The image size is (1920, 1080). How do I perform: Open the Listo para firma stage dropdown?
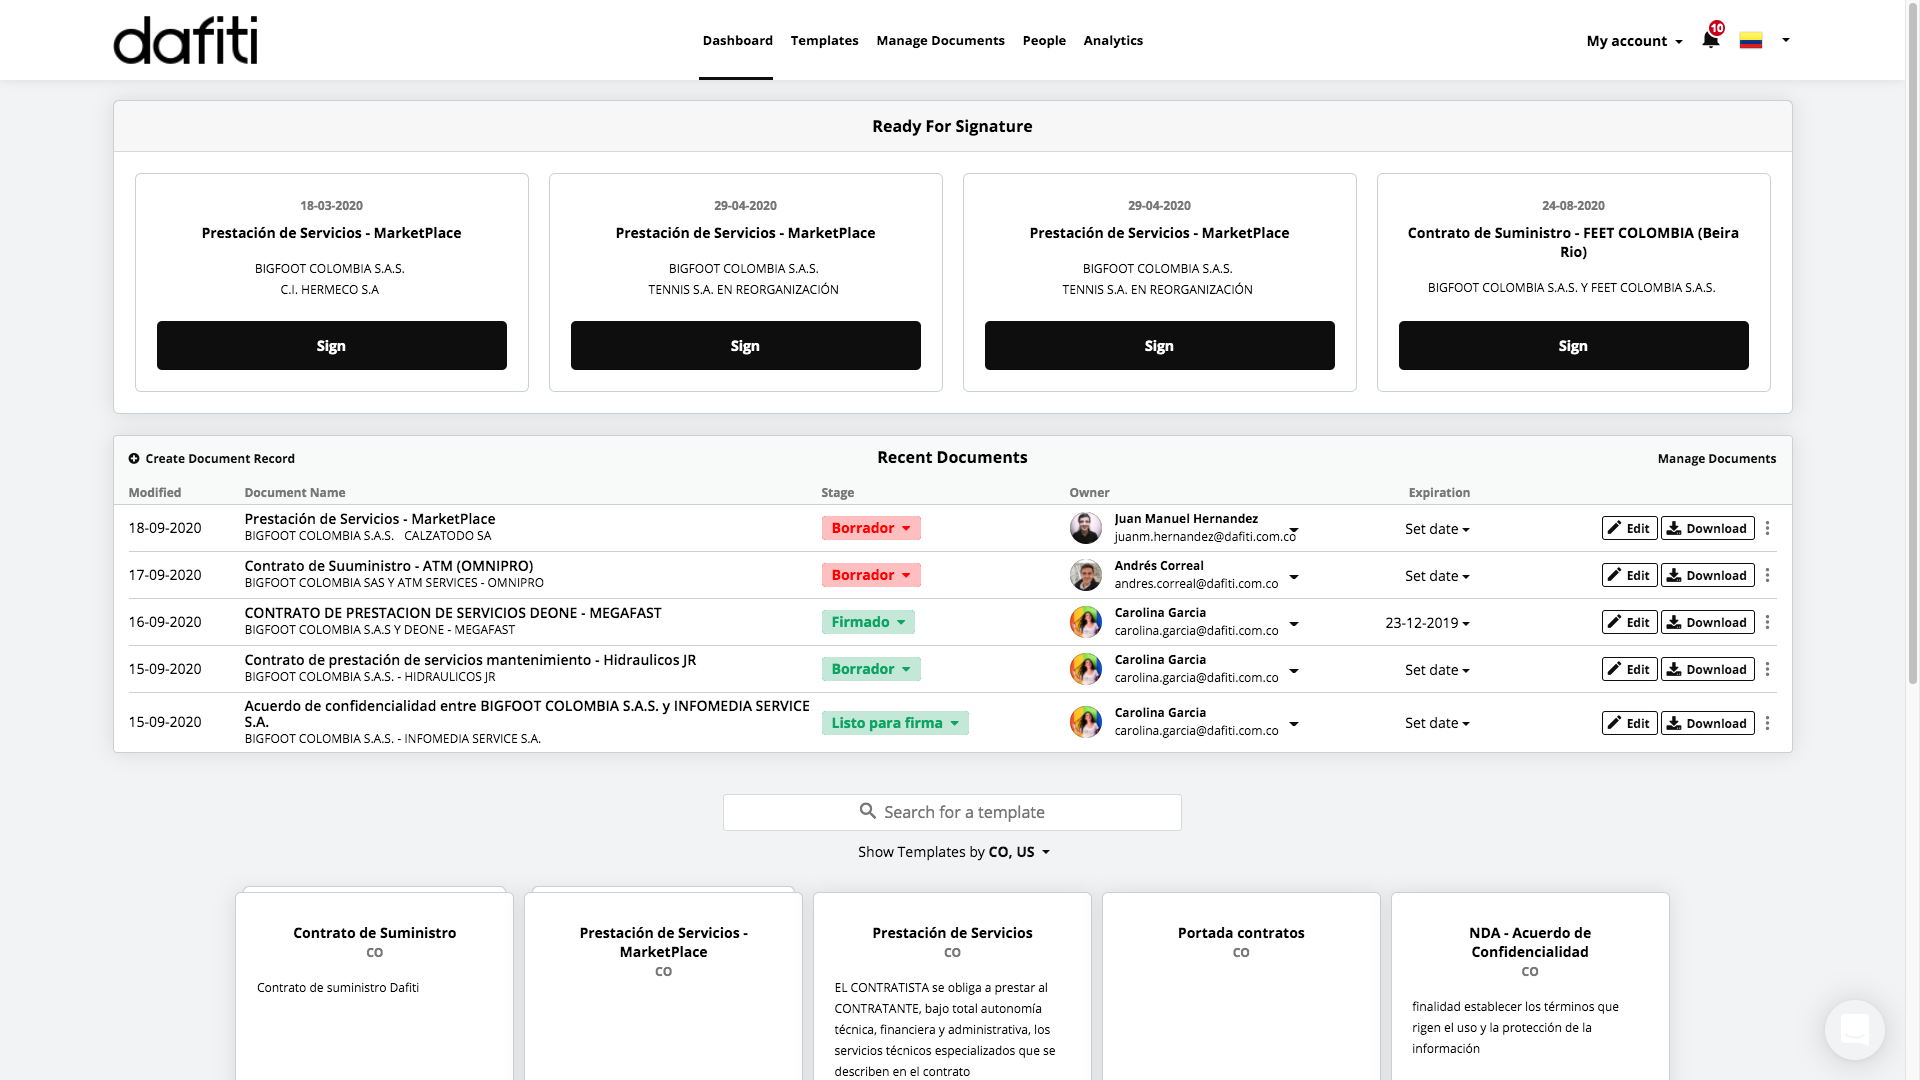(895, 723)
